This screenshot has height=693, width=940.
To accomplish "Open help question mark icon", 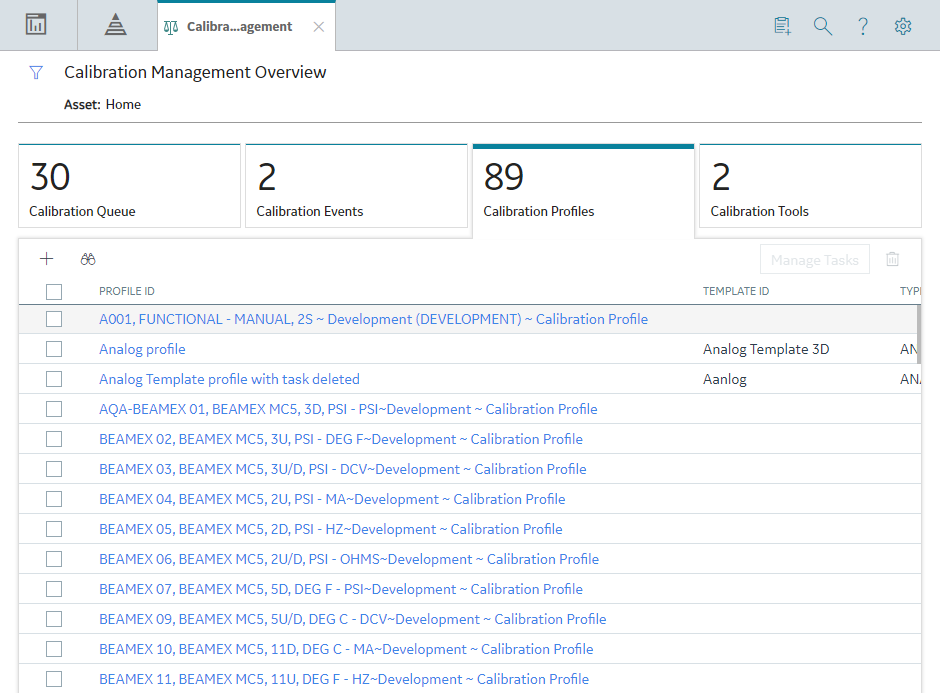I will click(863, 26).
